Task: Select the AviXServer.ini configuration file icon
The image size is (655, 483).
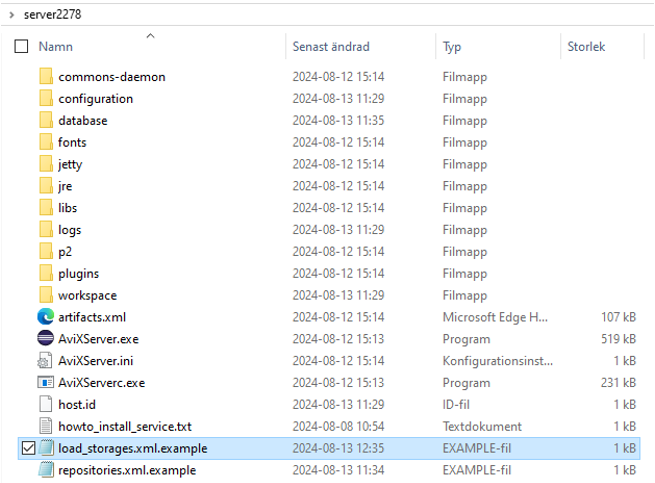Action: (x=45, y=361)
